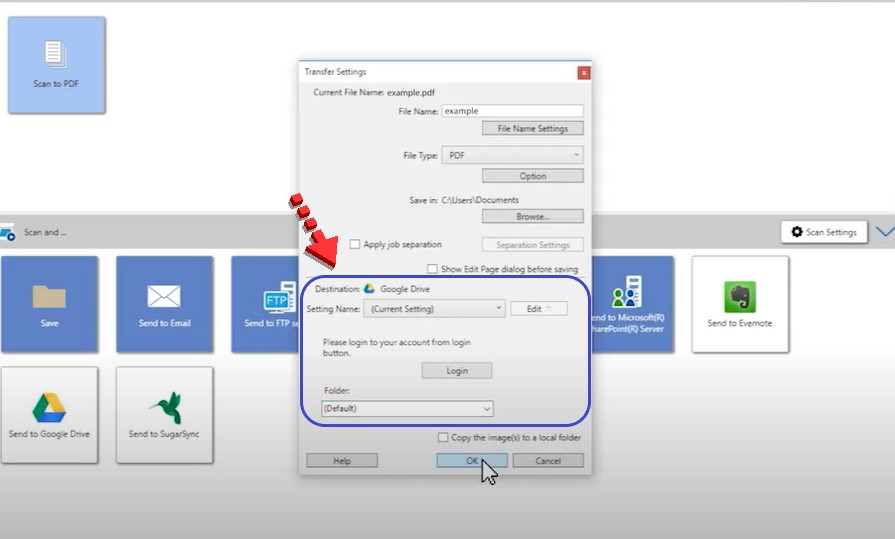The width and height of the screenshot is (895, 539).
Task: Open the Send to Evernote tile
Action: point(740,304)
